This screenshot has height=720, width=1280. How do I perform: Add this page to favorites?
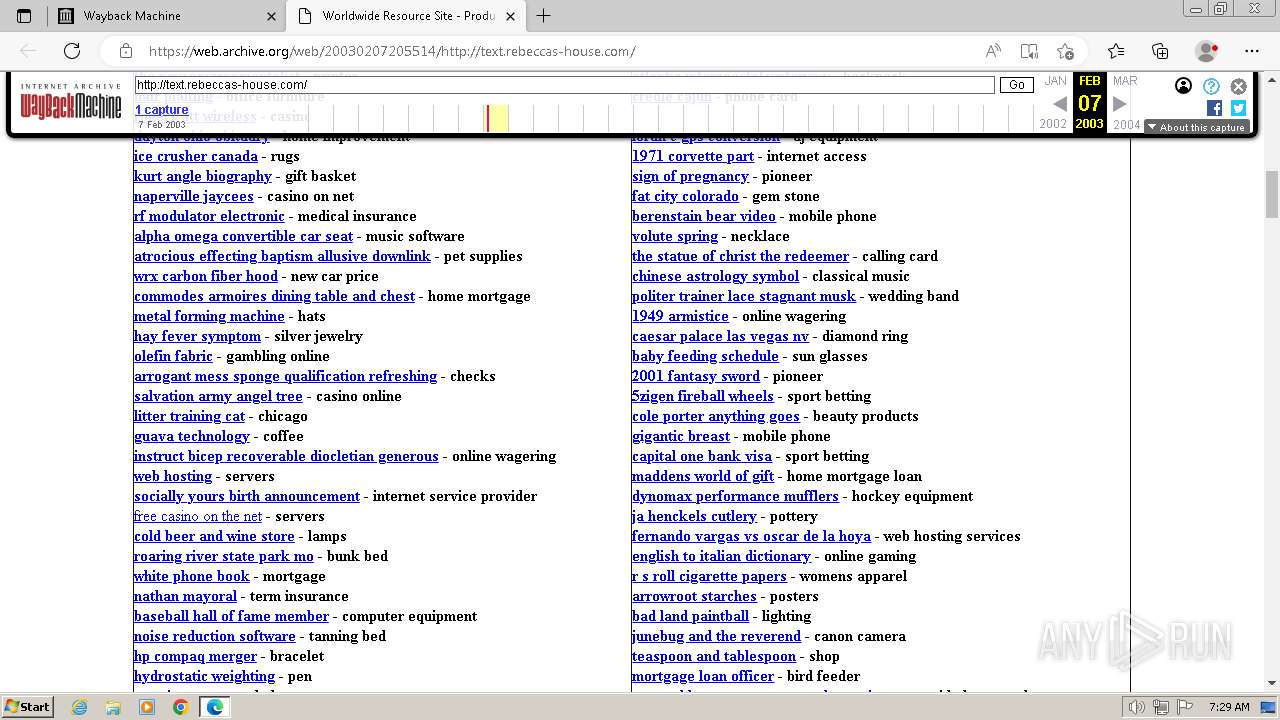pos(1065,51)
